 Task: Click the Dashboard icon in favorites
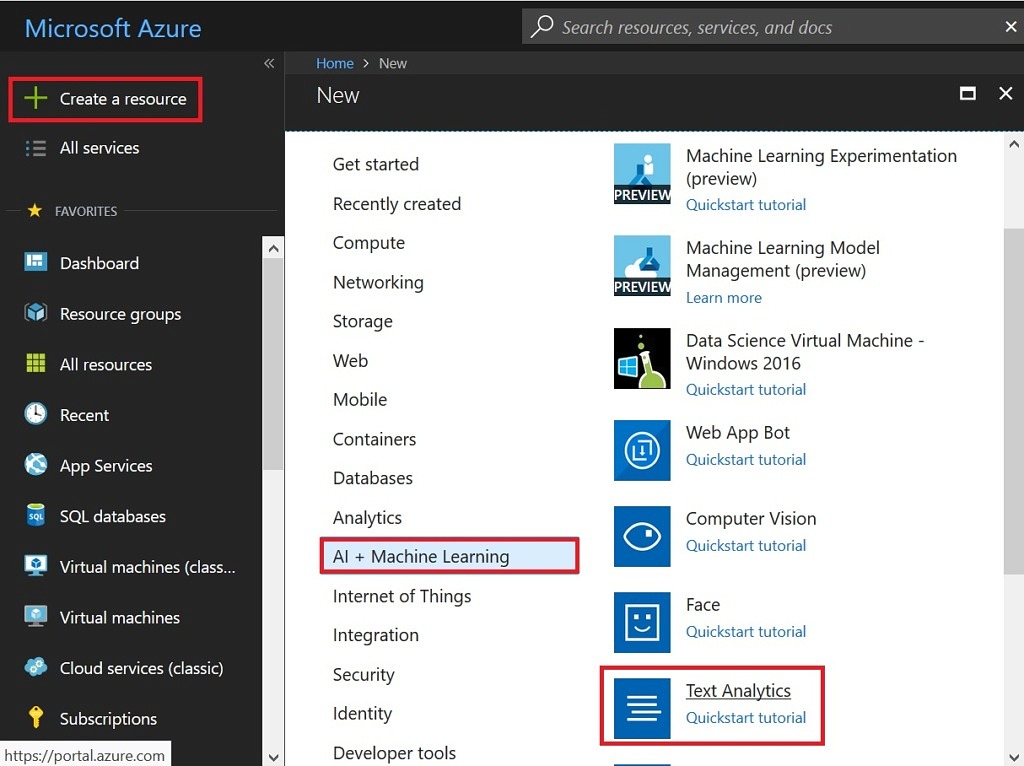pyautogui.click(x=35, y=263)
